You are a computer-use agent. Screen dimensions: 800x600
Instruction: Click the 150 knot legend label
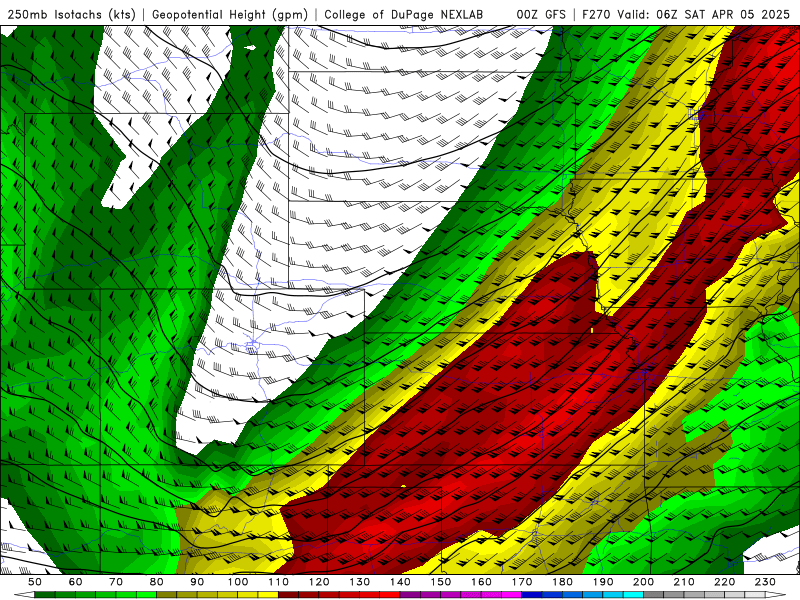pos(441,582)
